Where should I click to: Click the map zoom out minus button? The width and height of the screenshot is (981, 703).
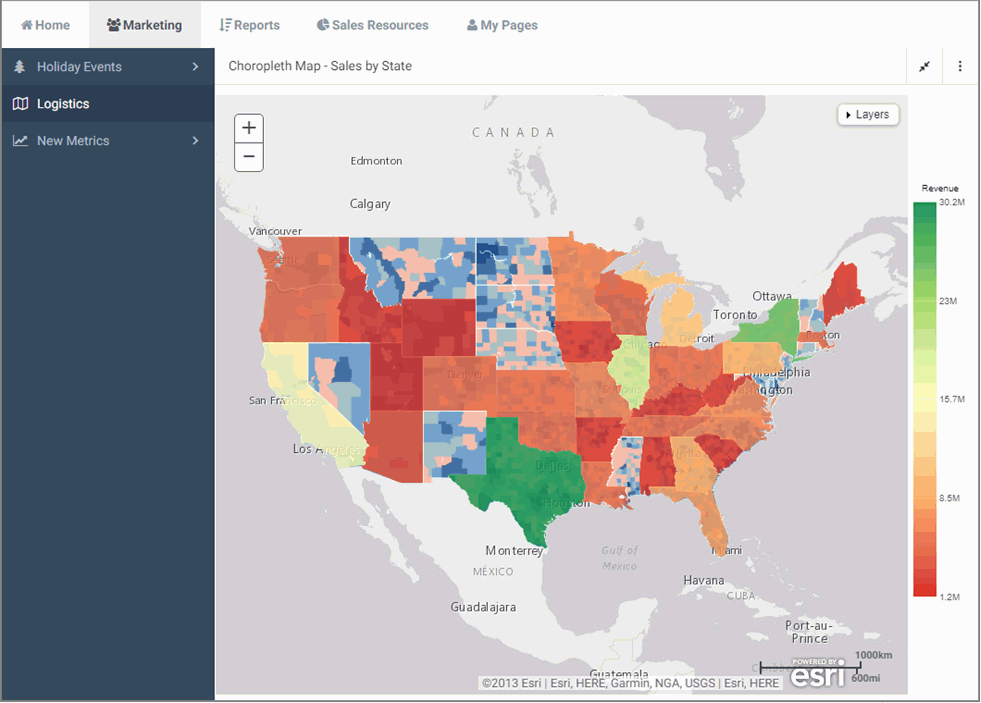pyautogui.click(x=249, y=157)
